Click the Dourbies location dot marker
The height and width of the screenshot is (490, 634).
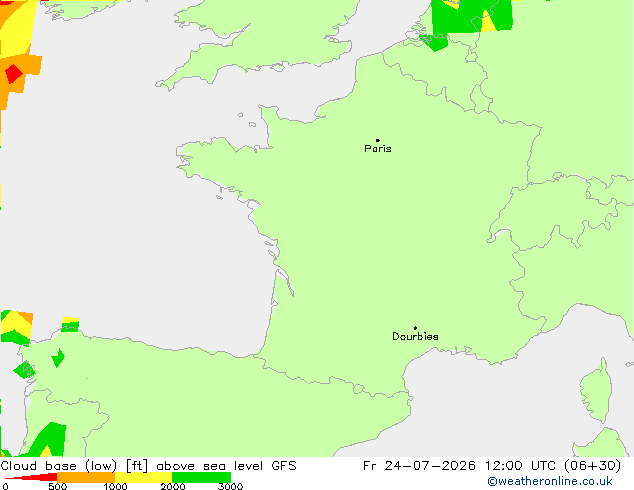(415, 328)
